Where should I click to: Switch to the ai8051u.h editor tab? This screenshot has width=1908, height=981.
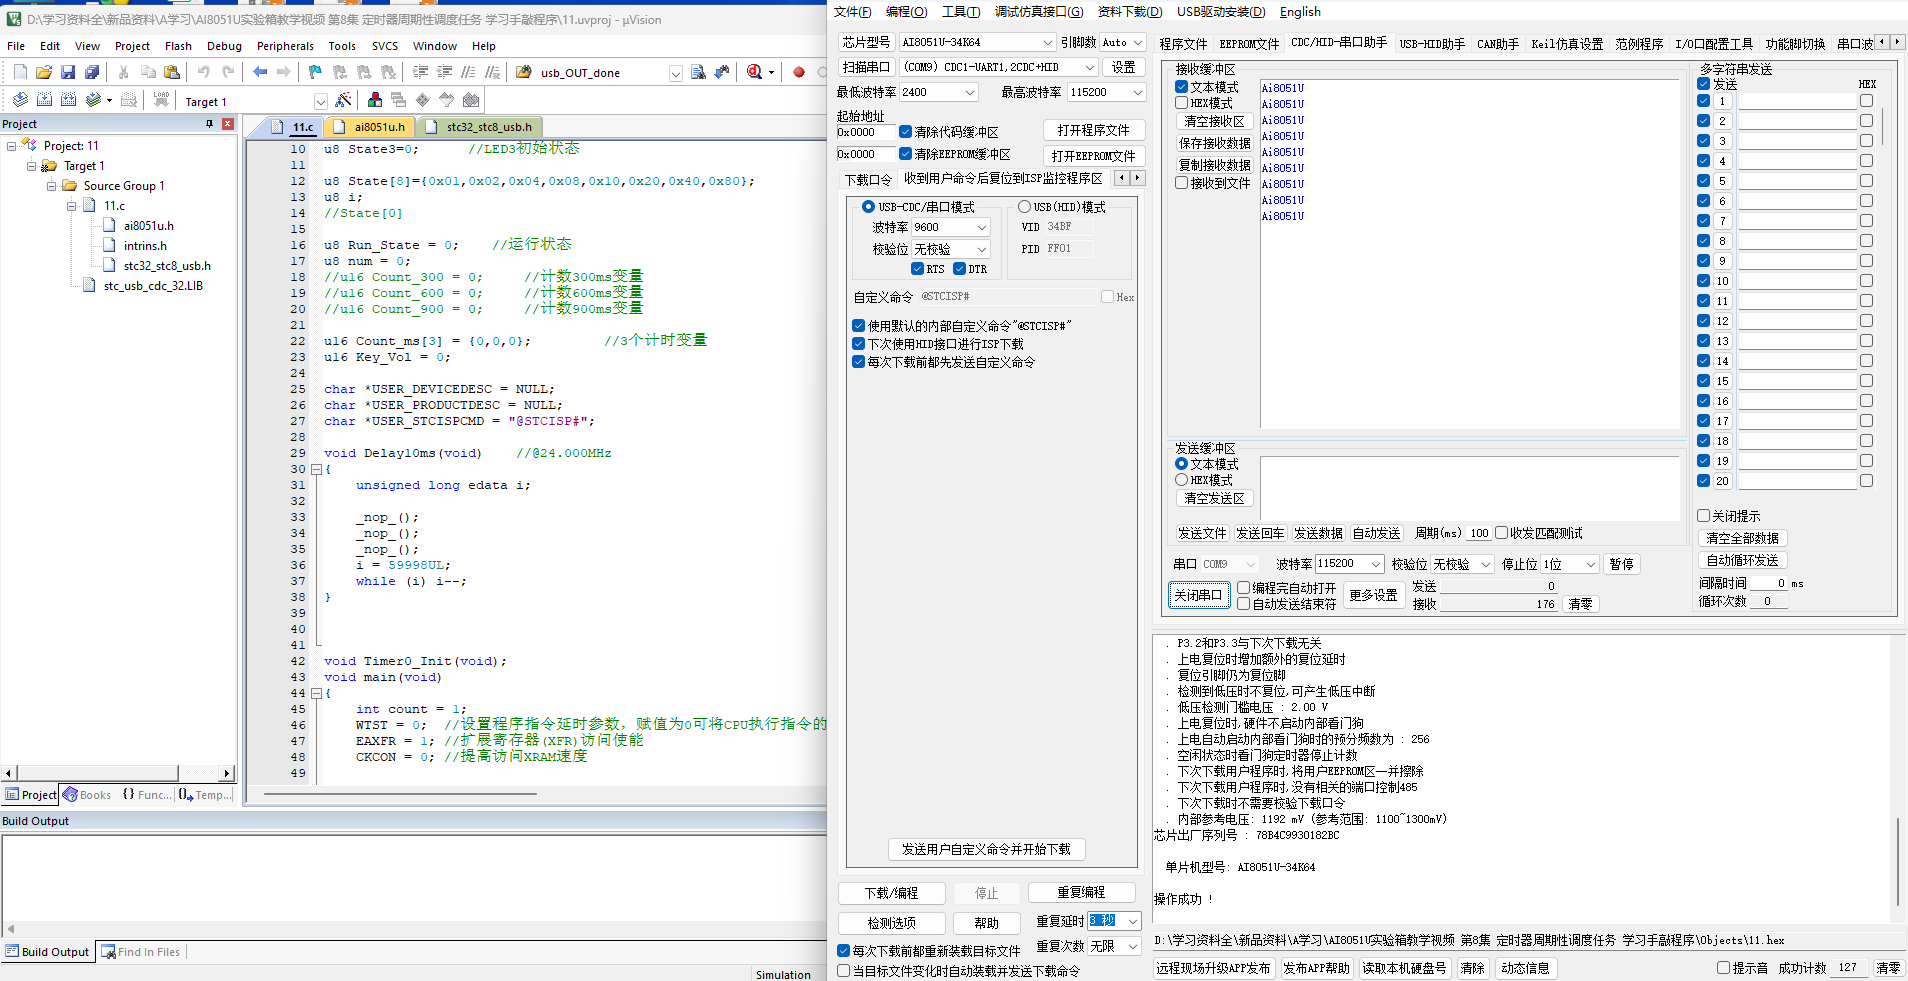[379, 127]
